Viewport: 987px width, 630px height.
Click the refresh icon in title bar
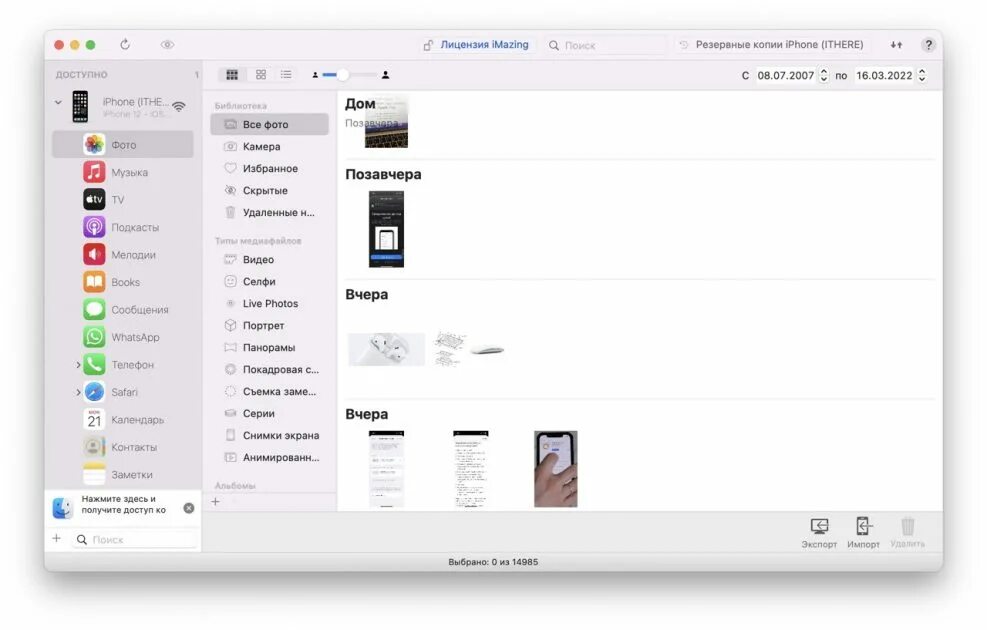click(125, 45)
